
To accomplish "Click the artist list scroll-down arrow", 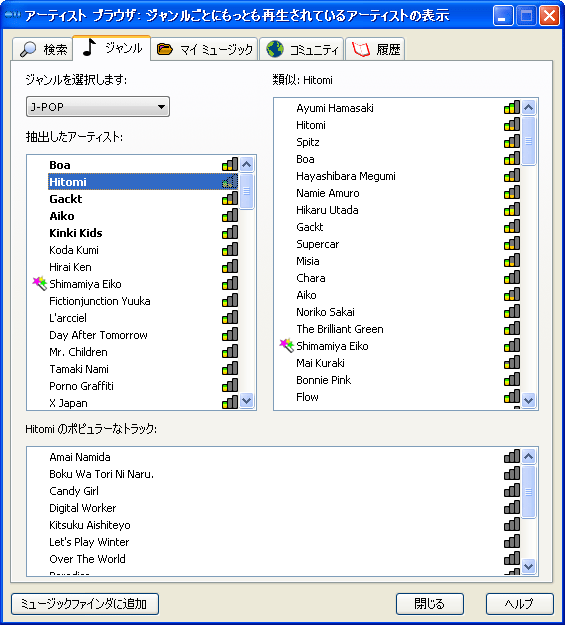I will point(247,400).
